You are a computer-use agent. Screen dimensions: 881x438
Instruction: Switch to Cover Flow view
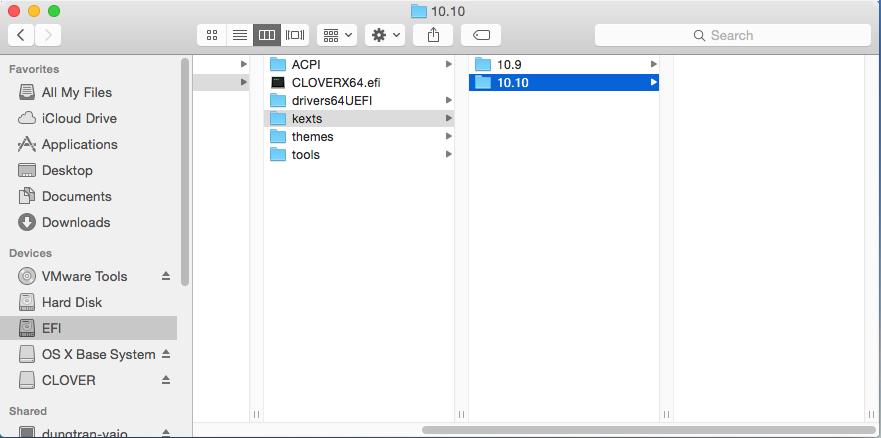pyautogui.click(x=294, y=35)
